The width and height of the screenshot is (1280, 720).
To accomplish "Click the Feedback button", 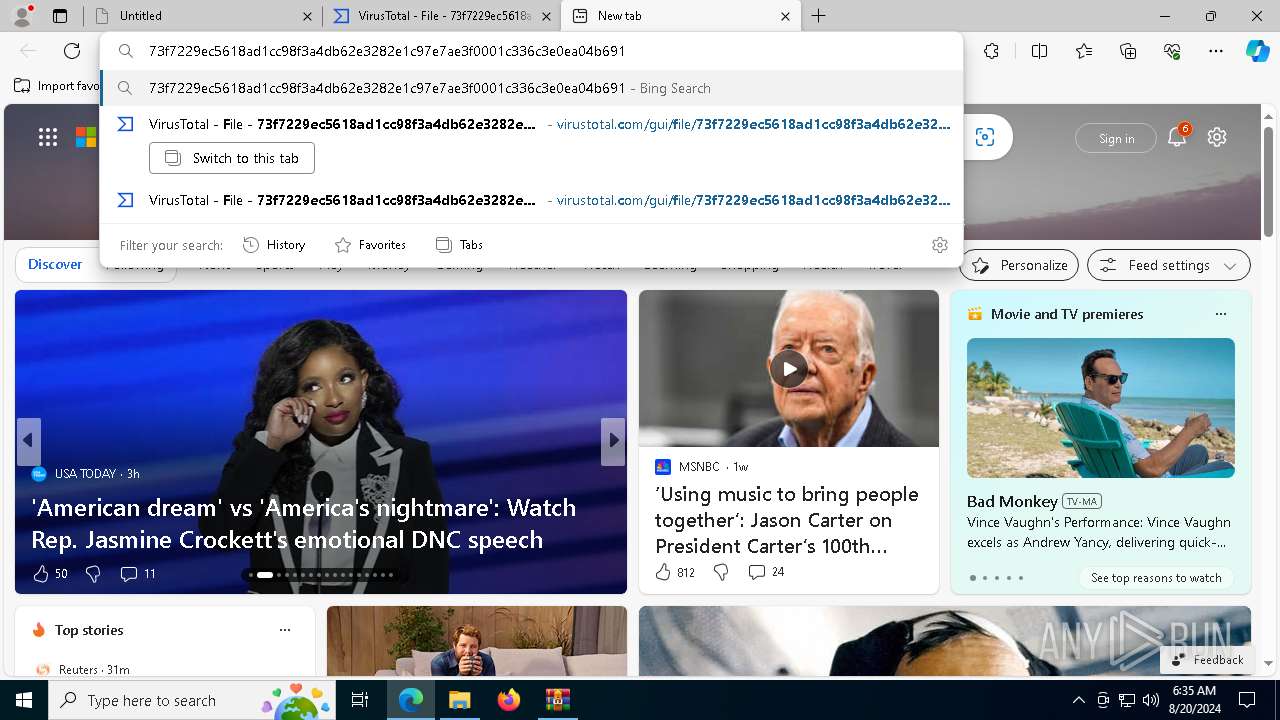I will (x=1207, y=660).
